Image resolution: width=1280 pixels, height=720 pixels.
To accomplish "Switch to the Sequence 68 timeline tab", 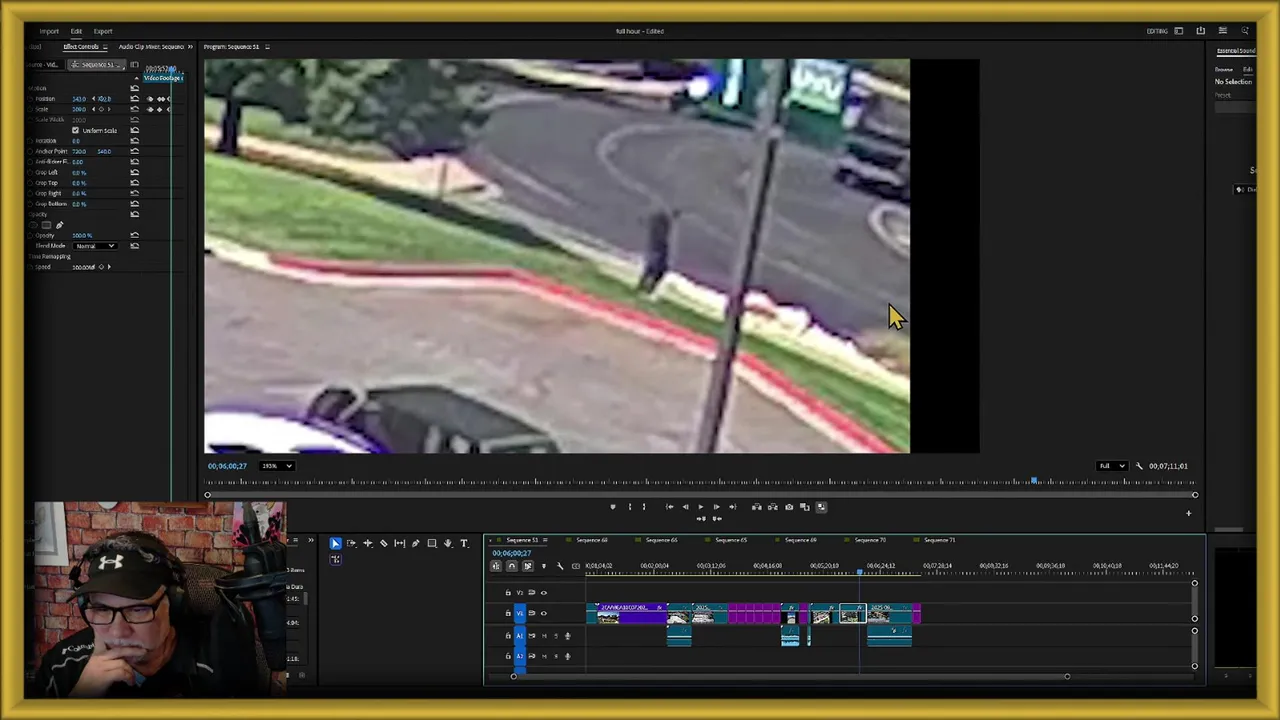I will 592,540.
